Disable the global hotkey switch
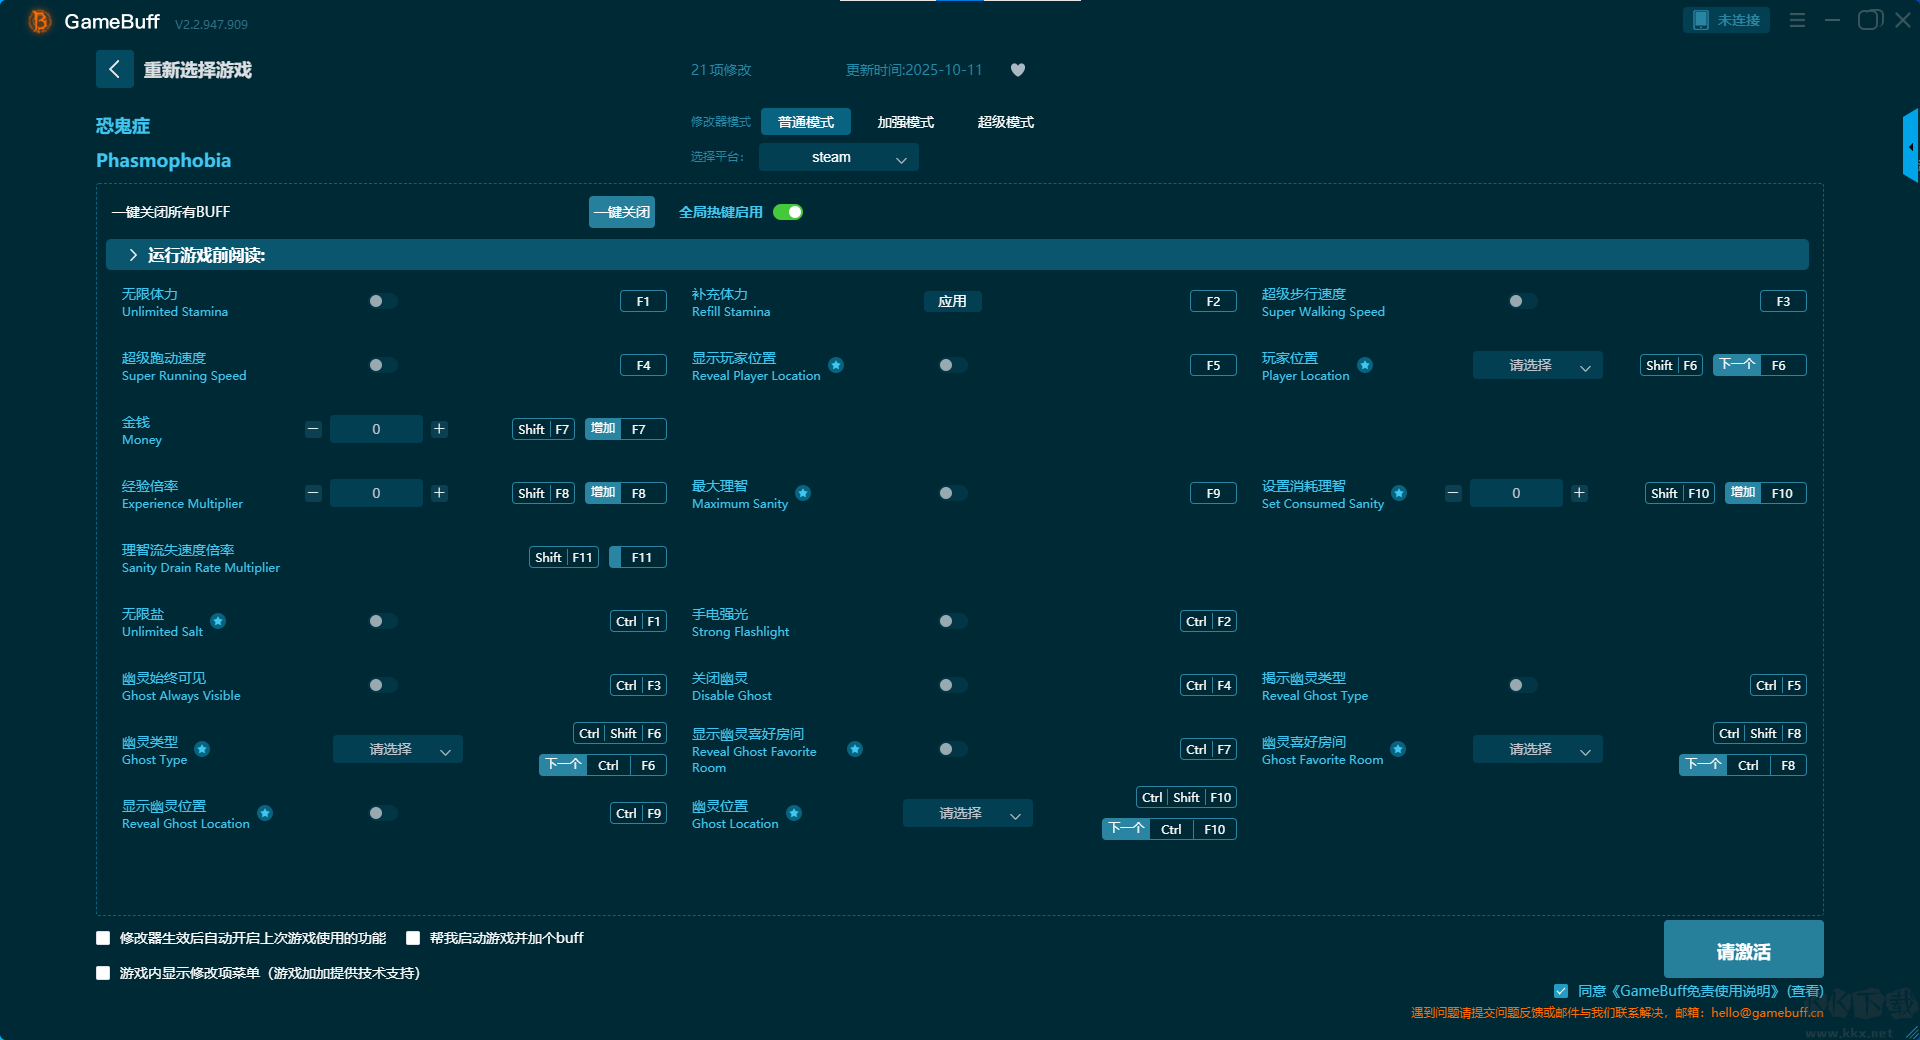The image size is (1920, 1040). click(788, 212)
